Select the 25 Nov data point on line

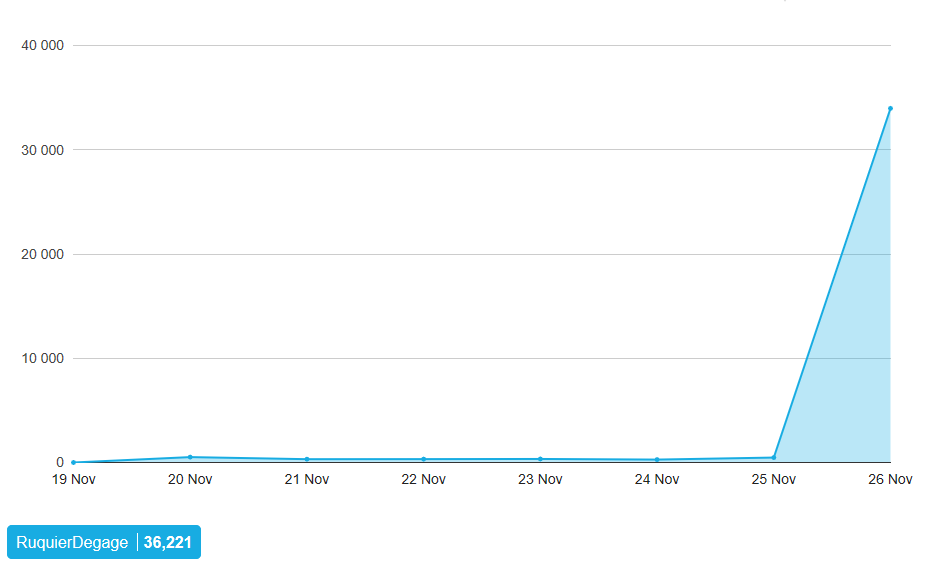[x=774, y=457]
